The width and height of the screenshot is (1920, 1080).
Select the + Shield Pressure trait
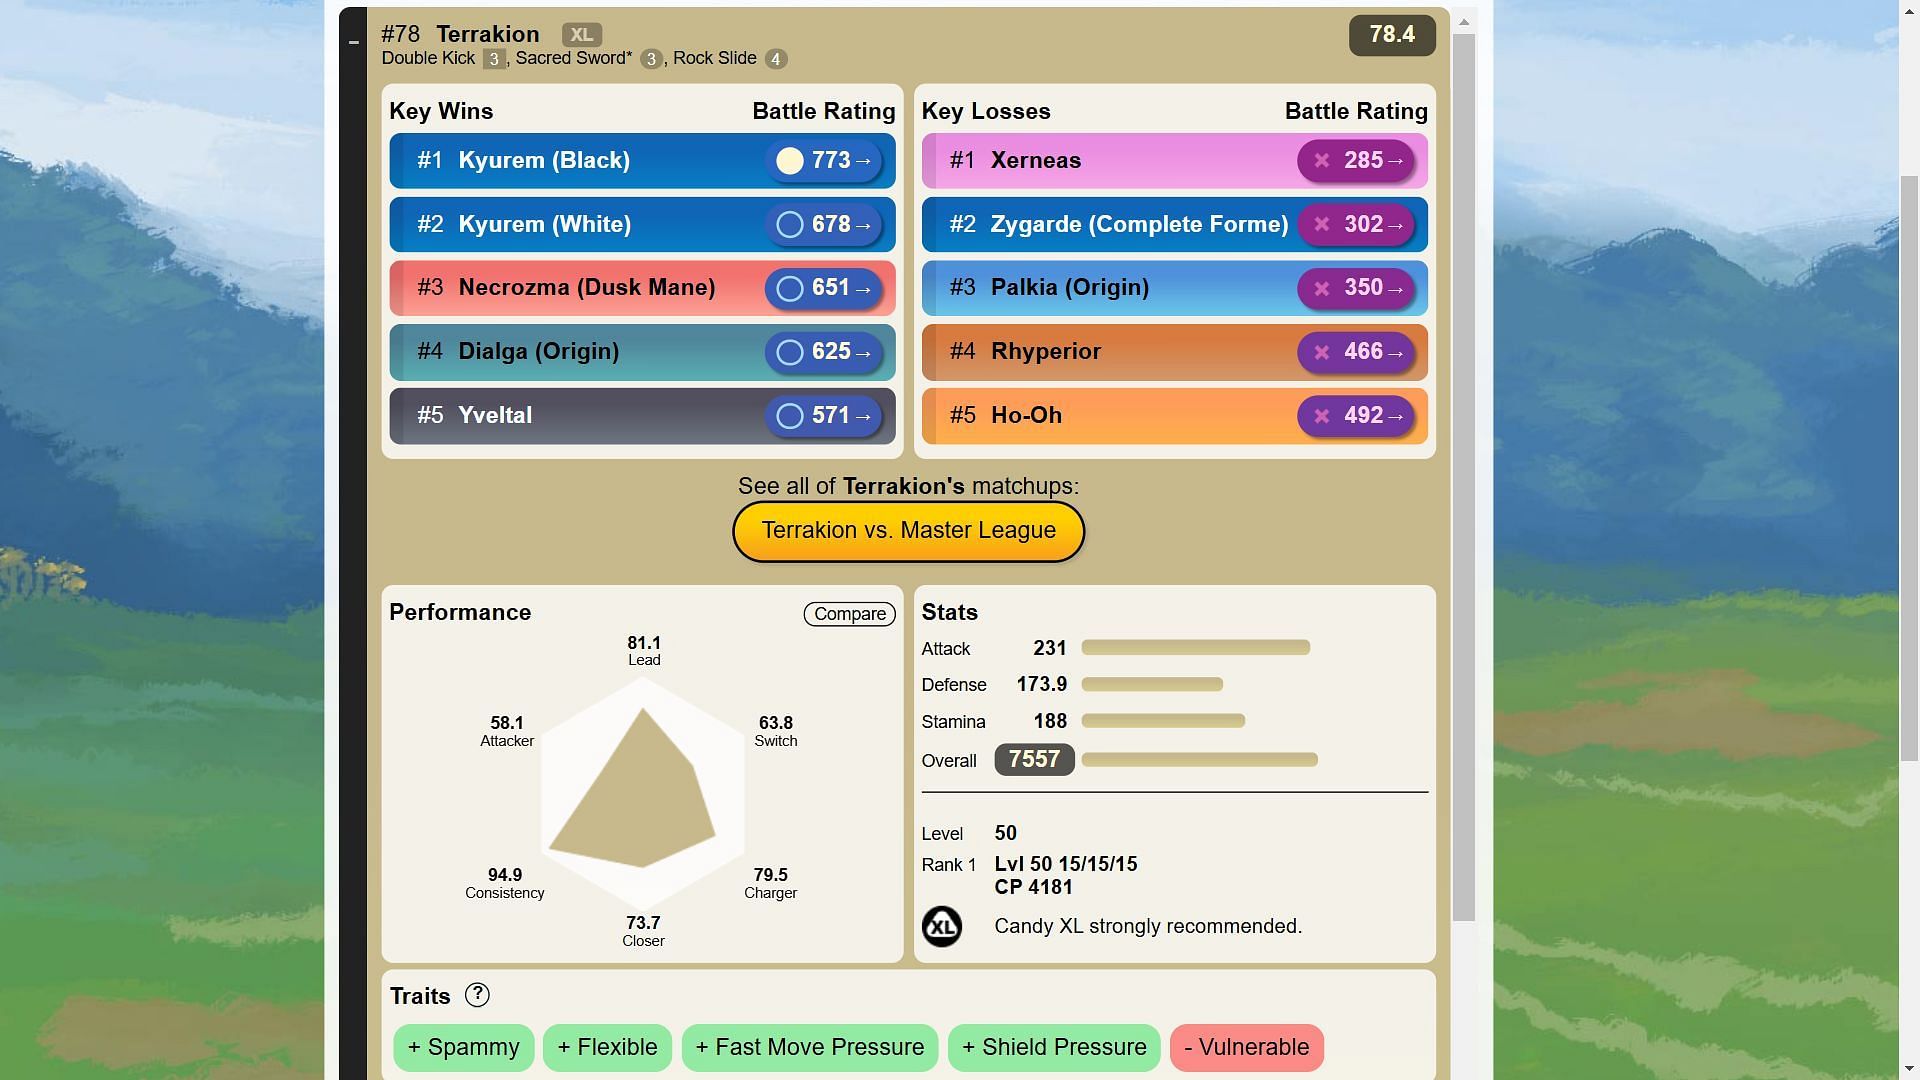(1054, 1047)
